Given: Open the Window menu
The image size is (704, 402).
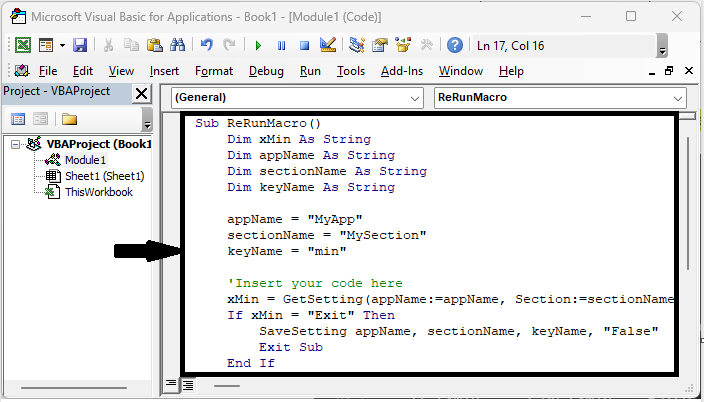Looking at the screenshot, I should [461, 71].
